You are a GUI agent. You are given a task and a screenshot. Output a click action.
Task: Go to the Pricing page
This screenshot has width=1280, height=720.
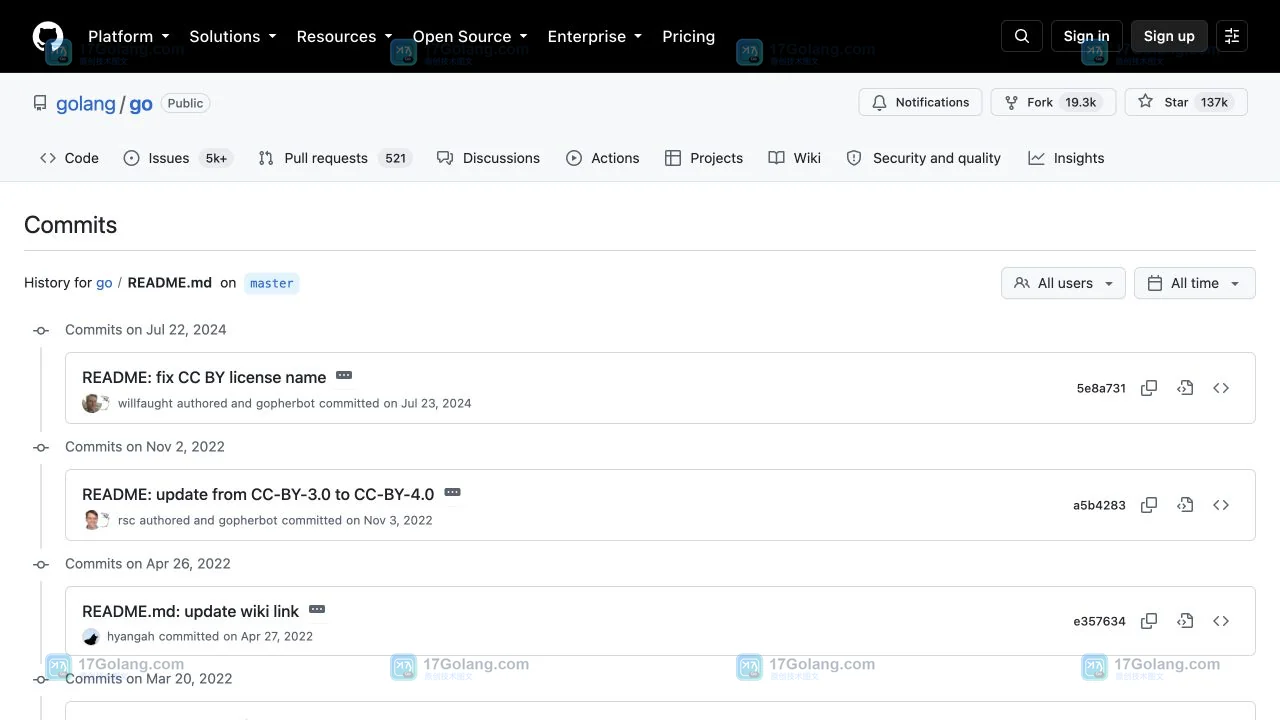(x=688, y=36)
